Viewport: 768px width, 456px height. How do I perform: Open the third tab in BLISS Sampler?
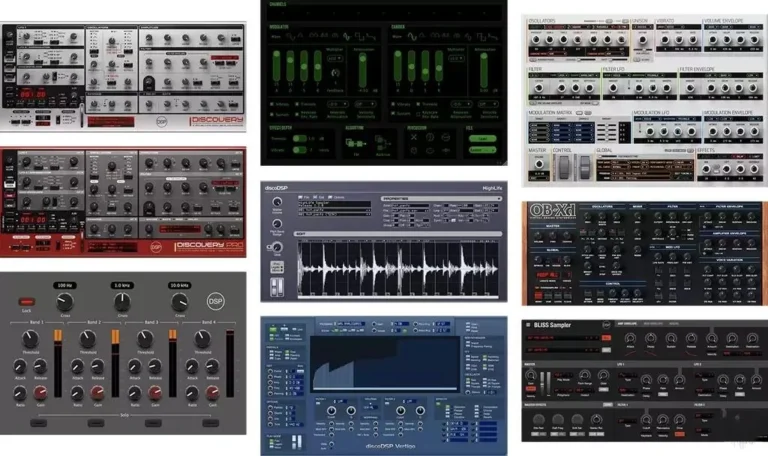pyautogui.click(x=674, y=324)
